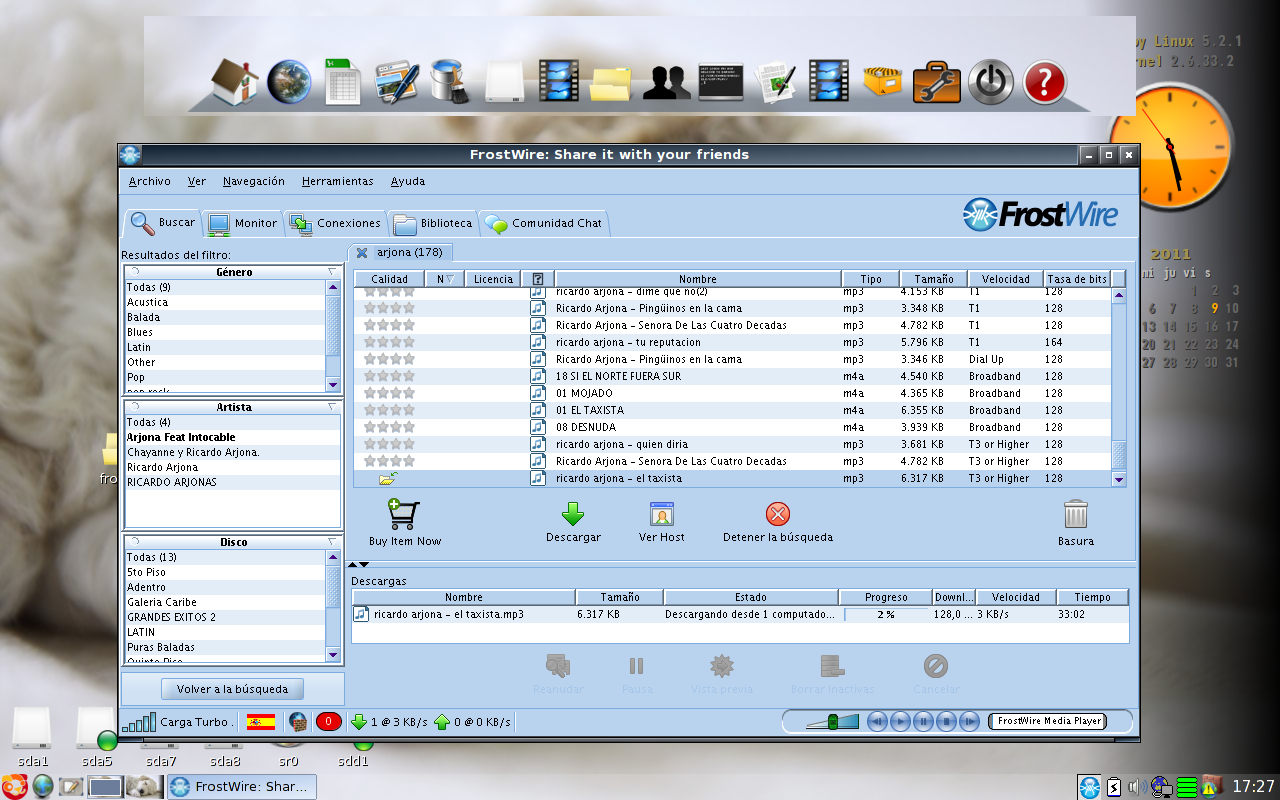This screenshot has height=800, width=1280.
Task: Click the Disco filter radio circle
Action: (135, 542)
